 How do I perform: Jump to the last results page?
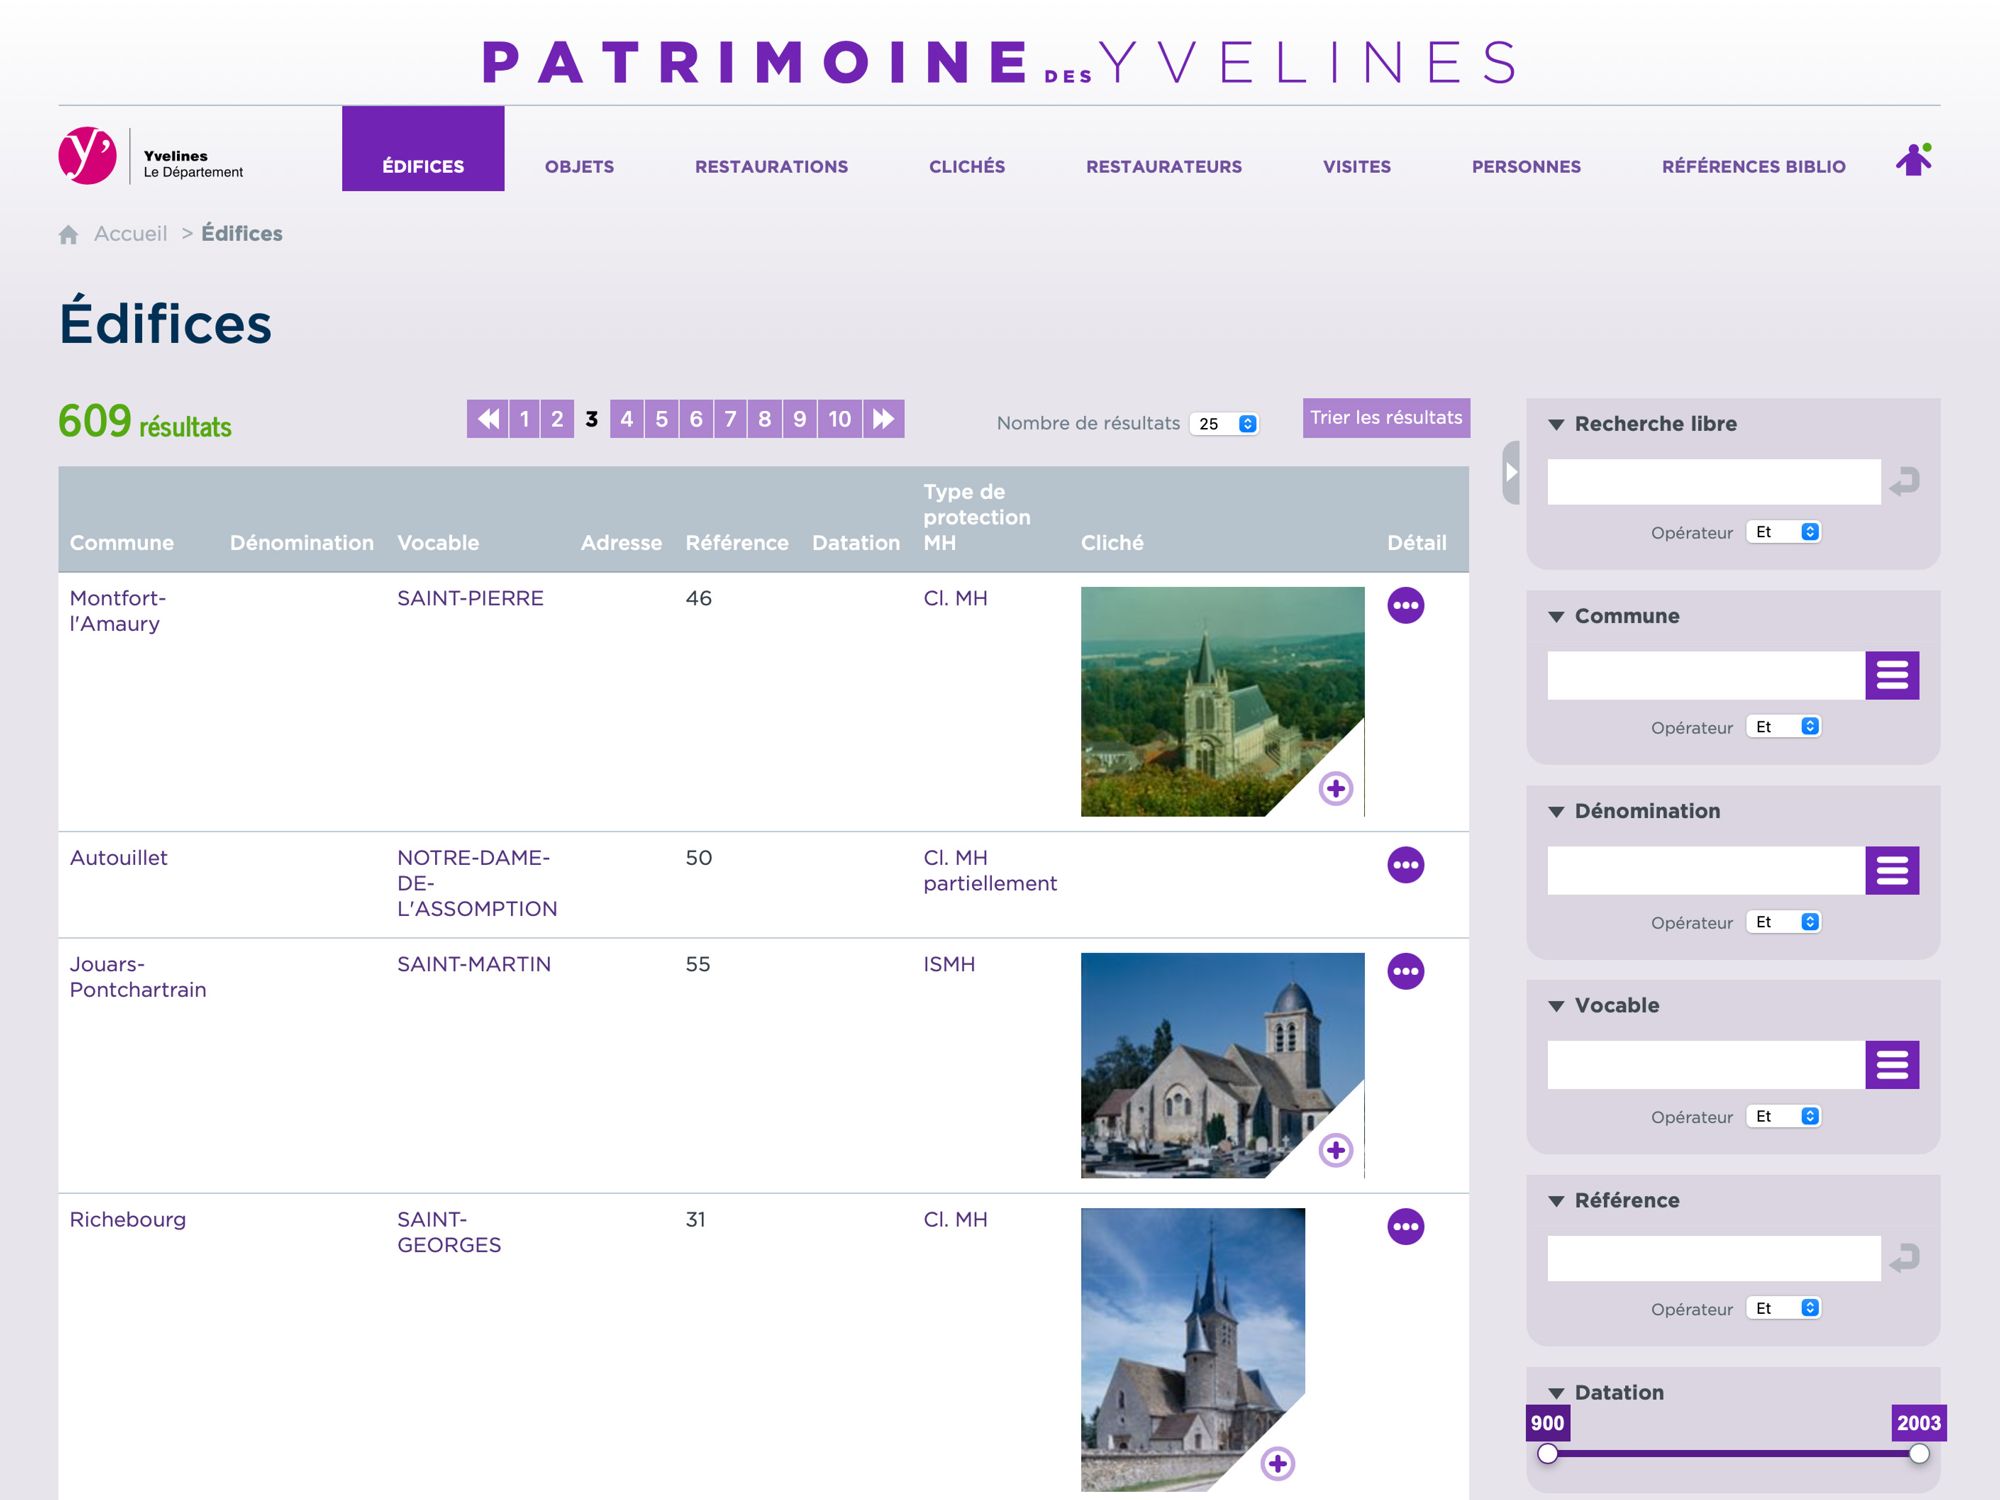click(x=884, y=419)
